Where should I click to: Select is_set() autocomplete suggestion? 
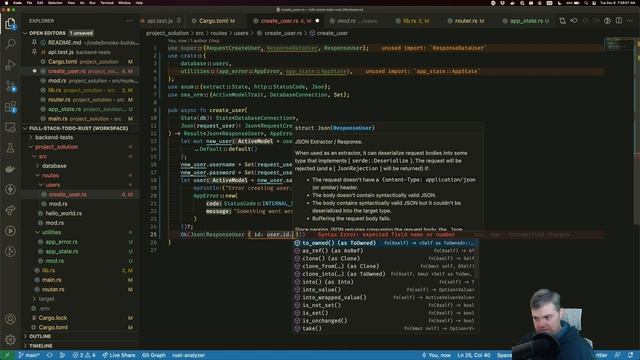tap(385, 313)
